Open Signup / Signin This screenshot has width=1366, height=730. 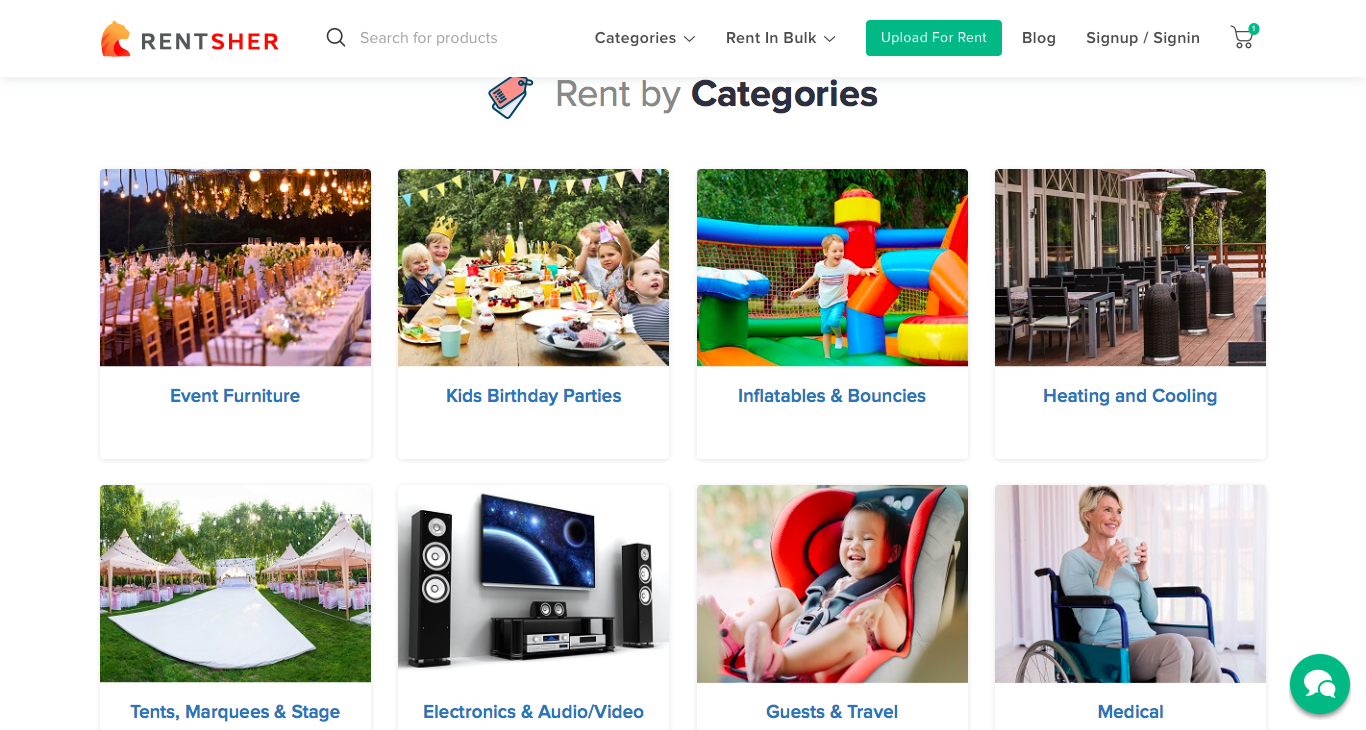tap(1143, 38)
